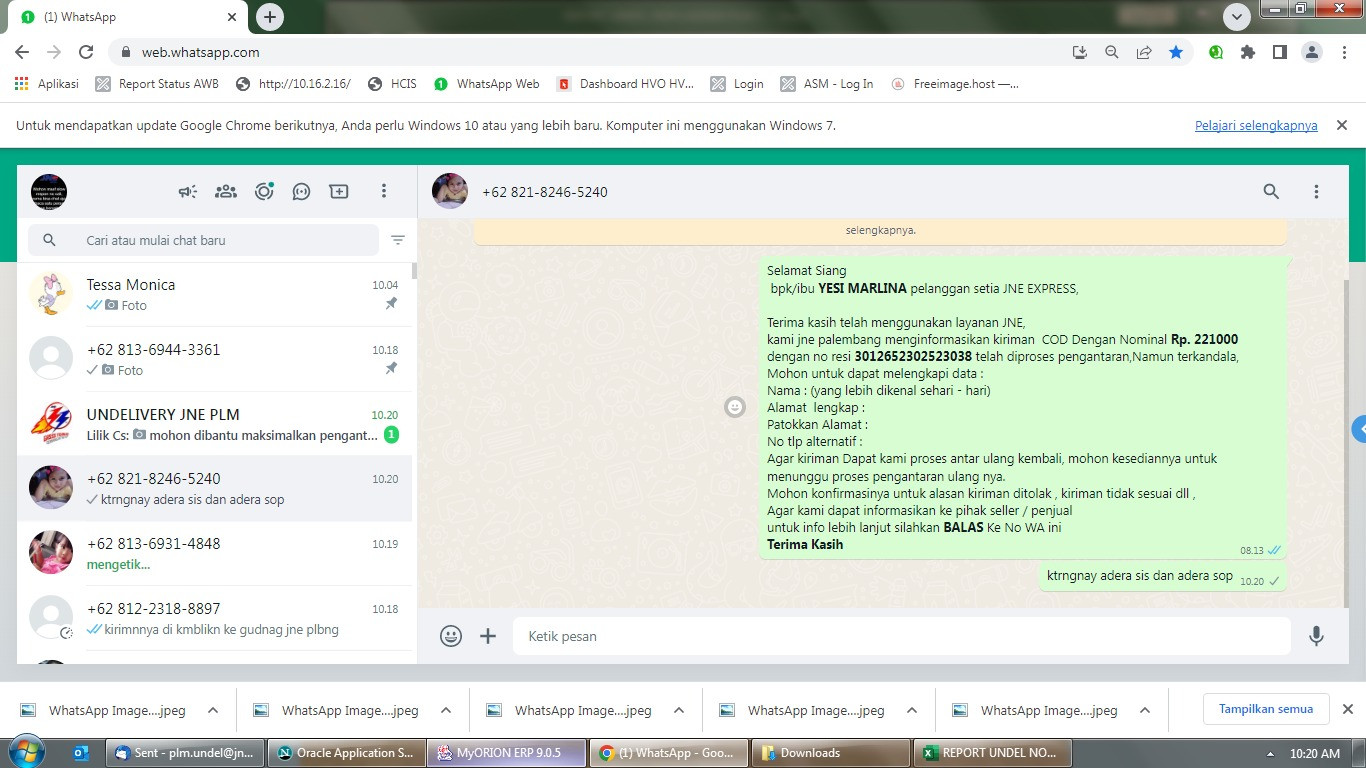Expand last WhatsApp Image download options
This screenshot has width=1366, height=768.
click(1145, 711)
